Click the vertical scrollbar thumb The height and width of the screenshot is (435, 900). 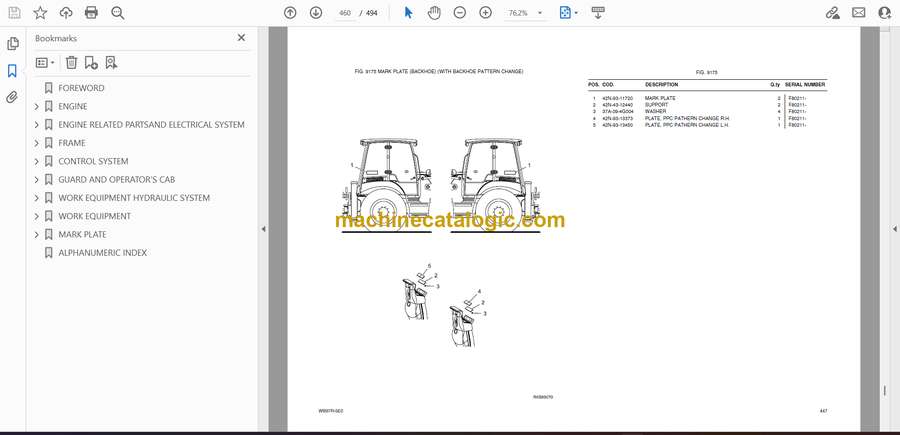pyautogui.click(x=885, y=391)
